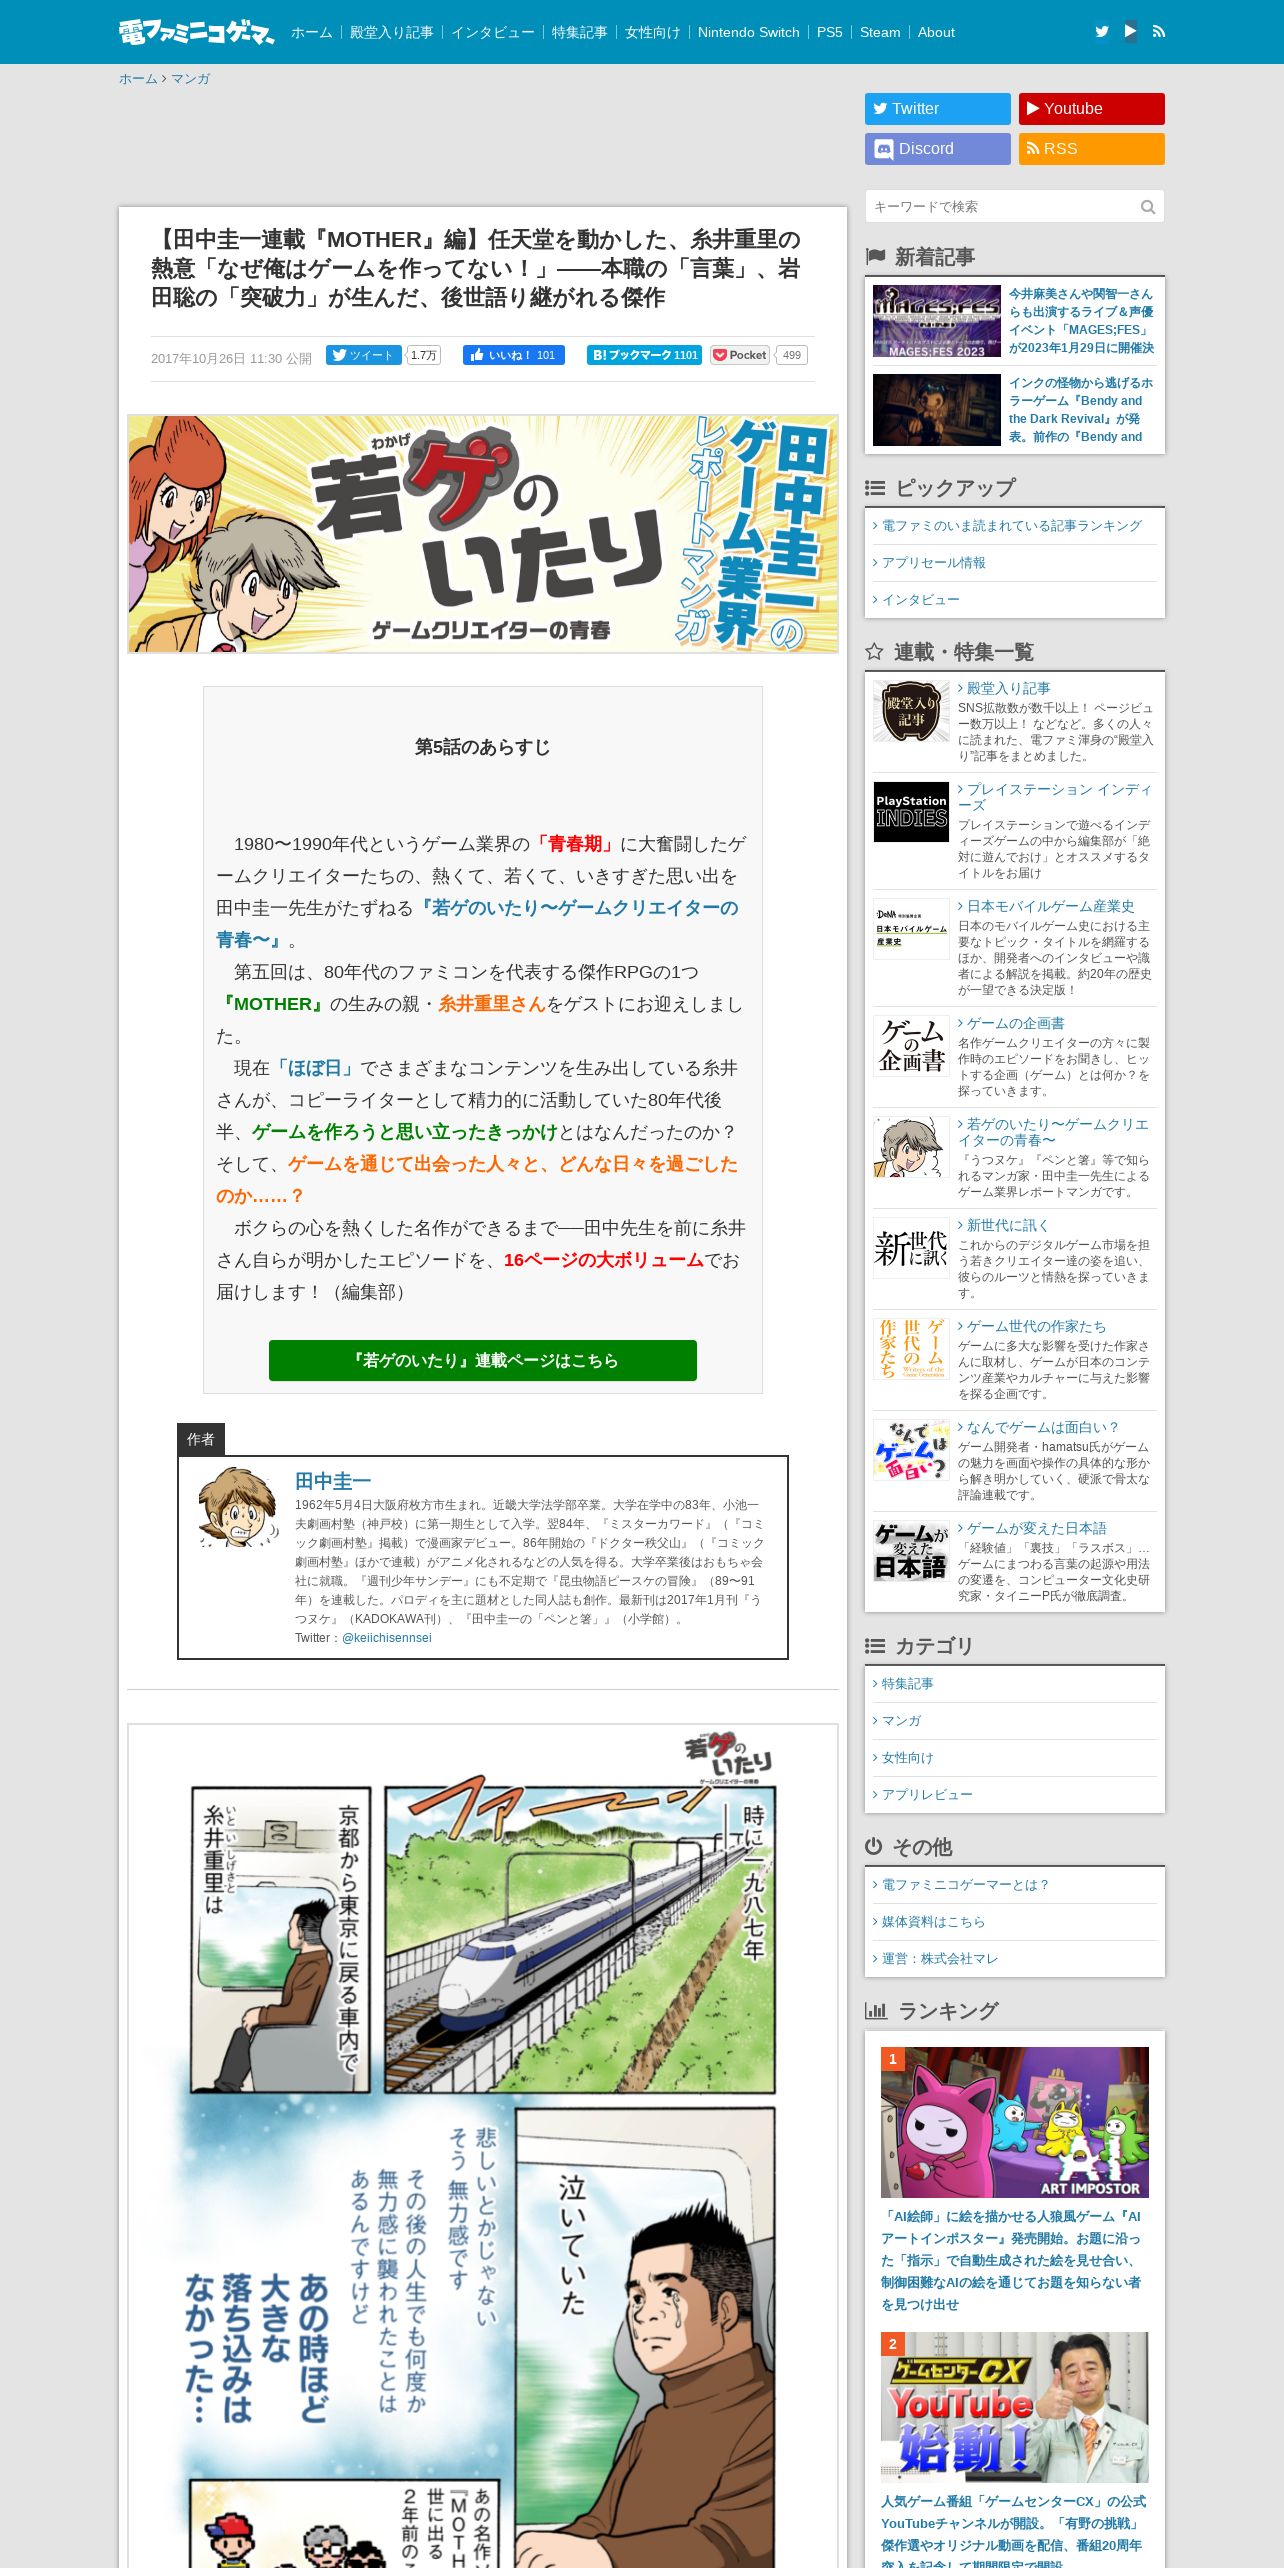Open @keiichisennsei Twitter link
This screenshot has height=2568, width=1284.
pos(387,1638)
